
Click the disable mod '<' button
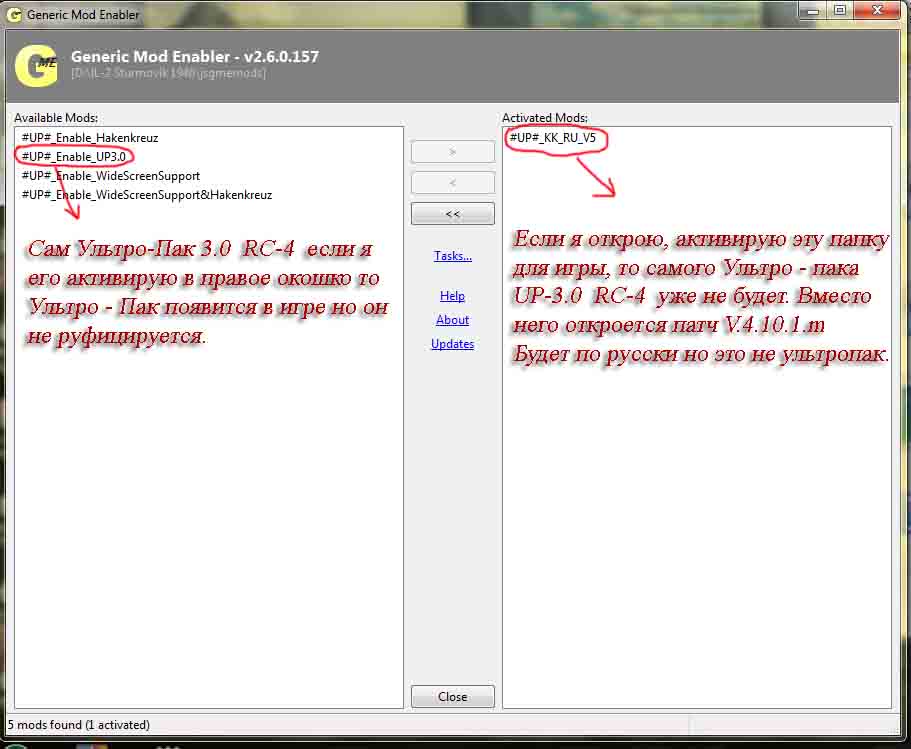453,183
